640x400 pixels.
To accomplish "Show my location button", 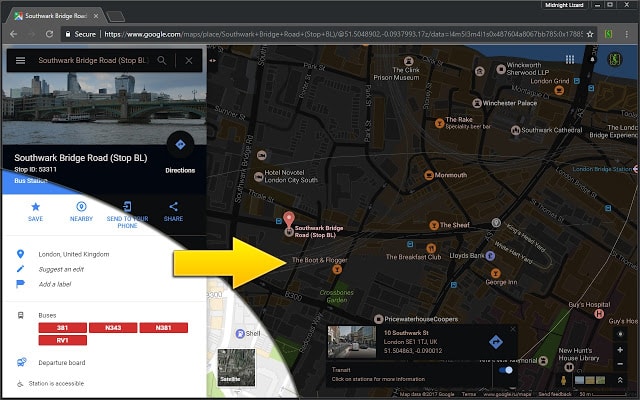I will (620, 334).
